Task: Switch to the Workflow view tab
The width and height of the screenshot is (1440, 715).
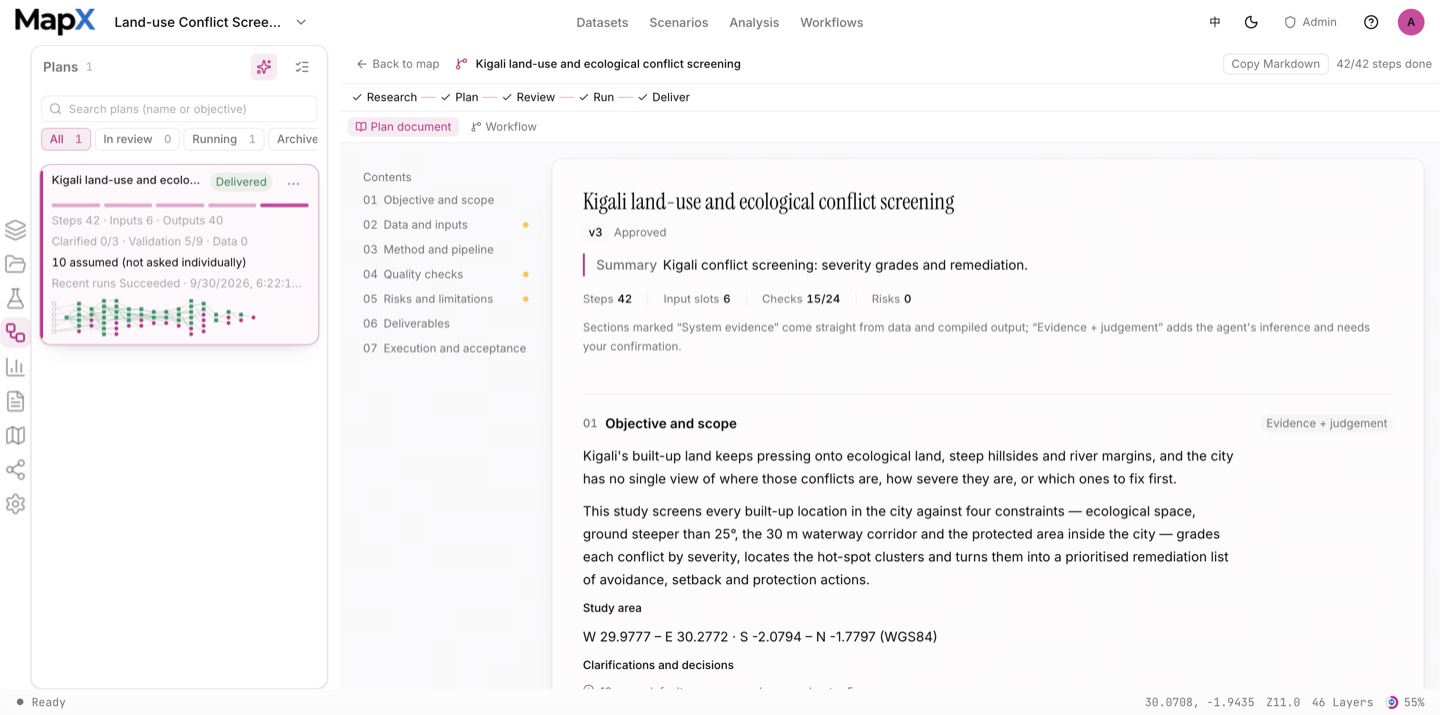Action: tap(504, 127)
